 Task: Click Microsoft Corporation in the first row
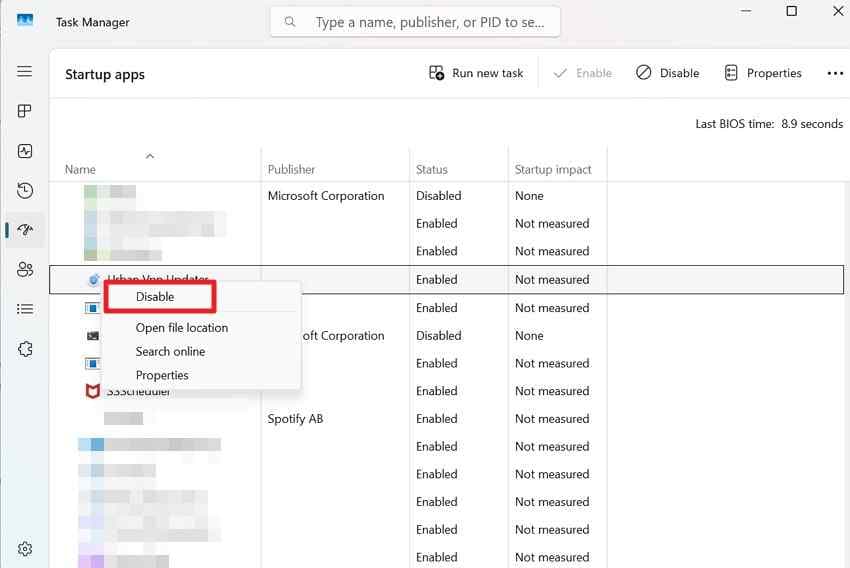pyautogui.click(x=326, y=196)
